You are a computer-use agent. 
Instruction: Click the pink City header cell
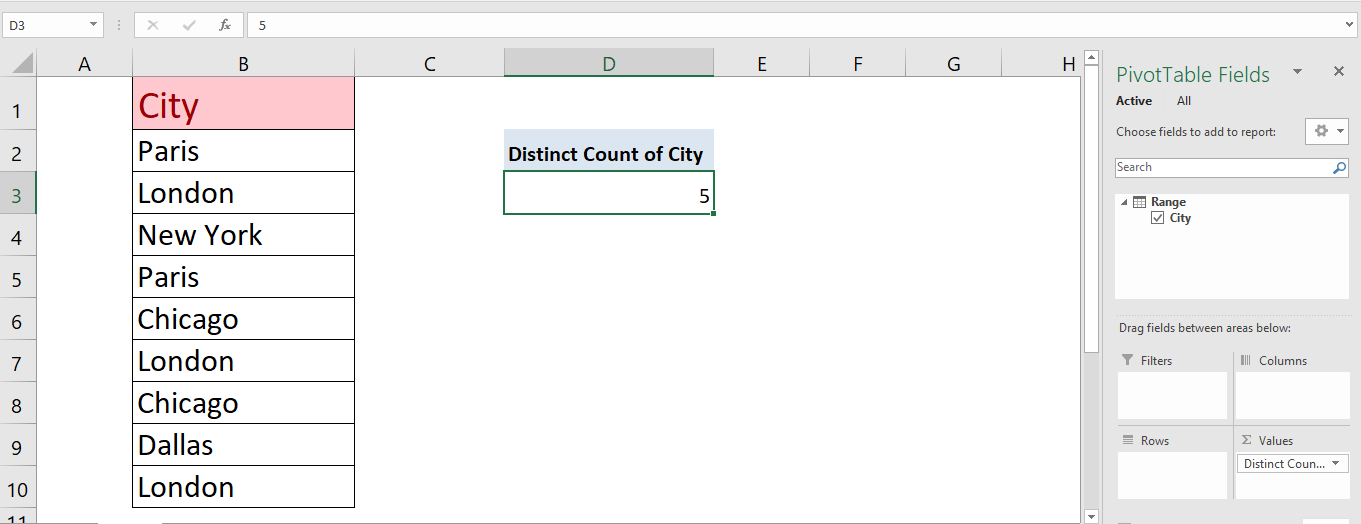click(243, 105)
